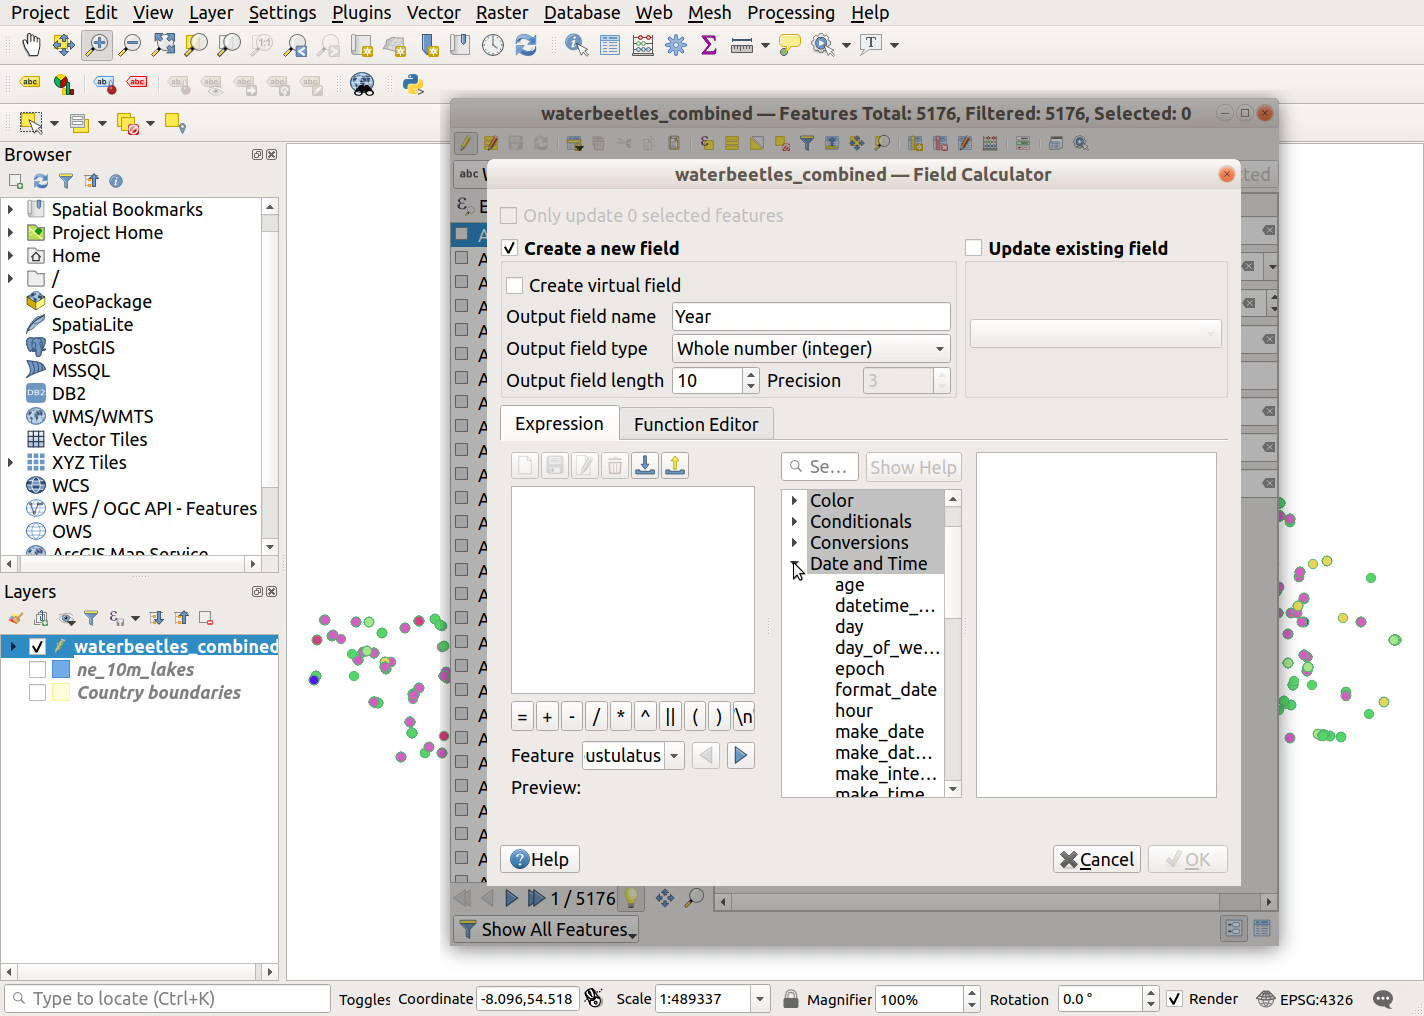Click the Browser panel refresh icon
1424x1016 pixels.
(41, 181)
